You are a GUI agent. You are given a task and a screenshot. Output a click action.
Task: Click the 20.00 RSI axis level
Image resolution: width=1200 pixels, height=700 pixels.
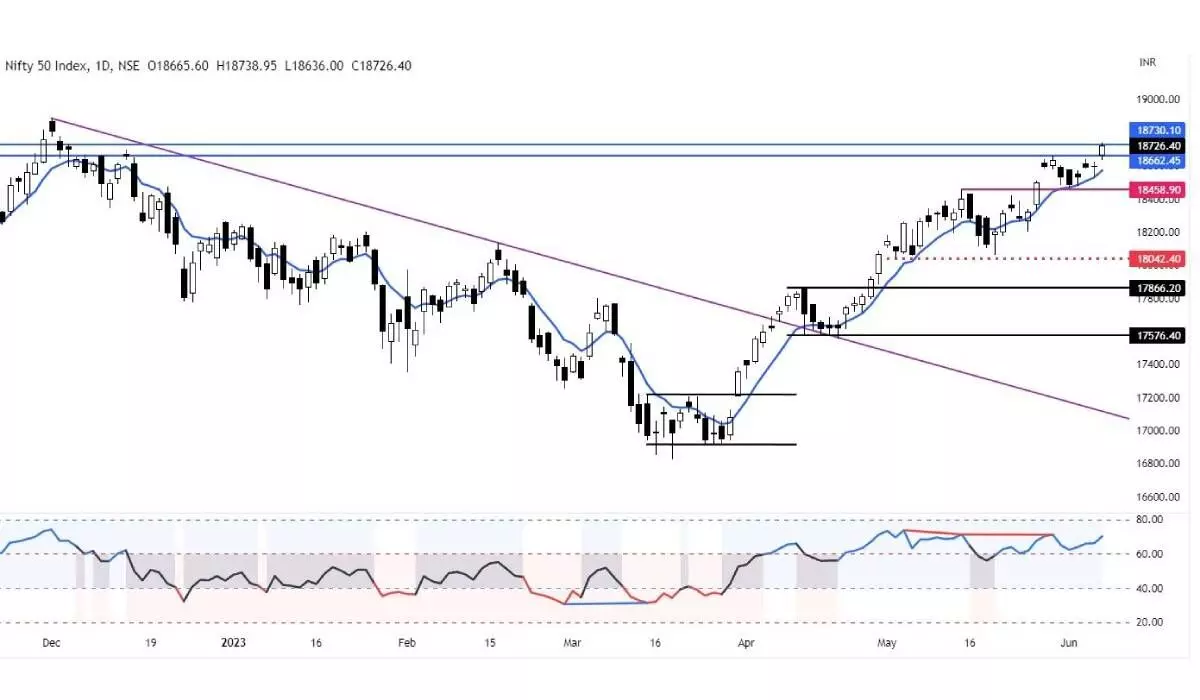(1150, 622)
